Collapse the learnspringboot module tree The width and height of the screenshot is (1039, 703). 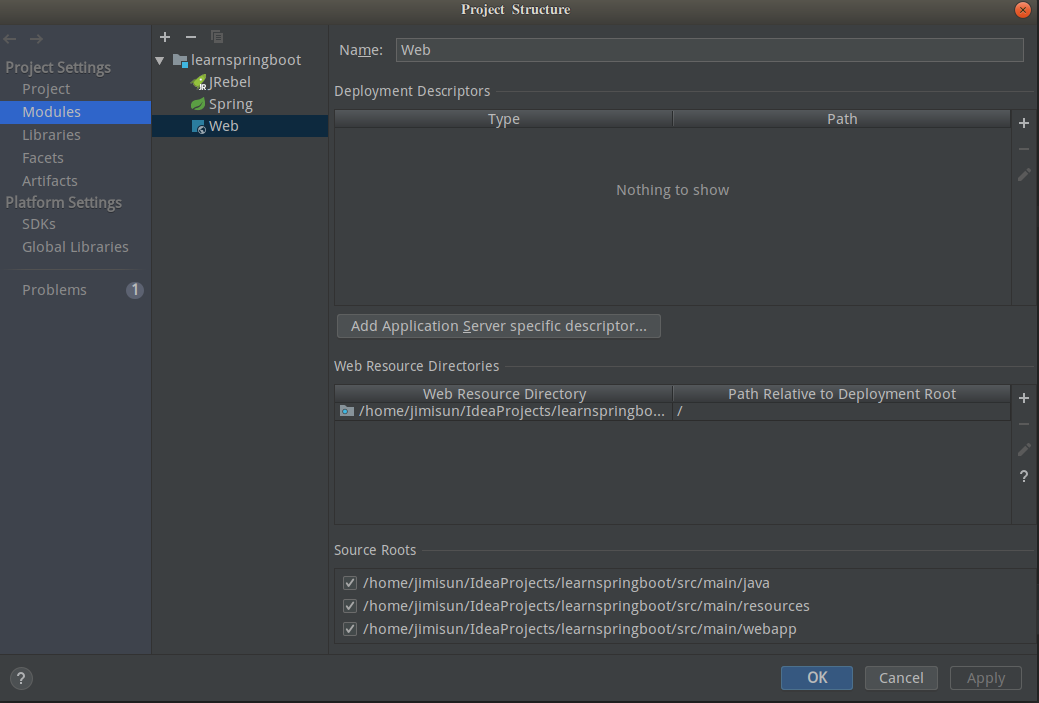160,60
